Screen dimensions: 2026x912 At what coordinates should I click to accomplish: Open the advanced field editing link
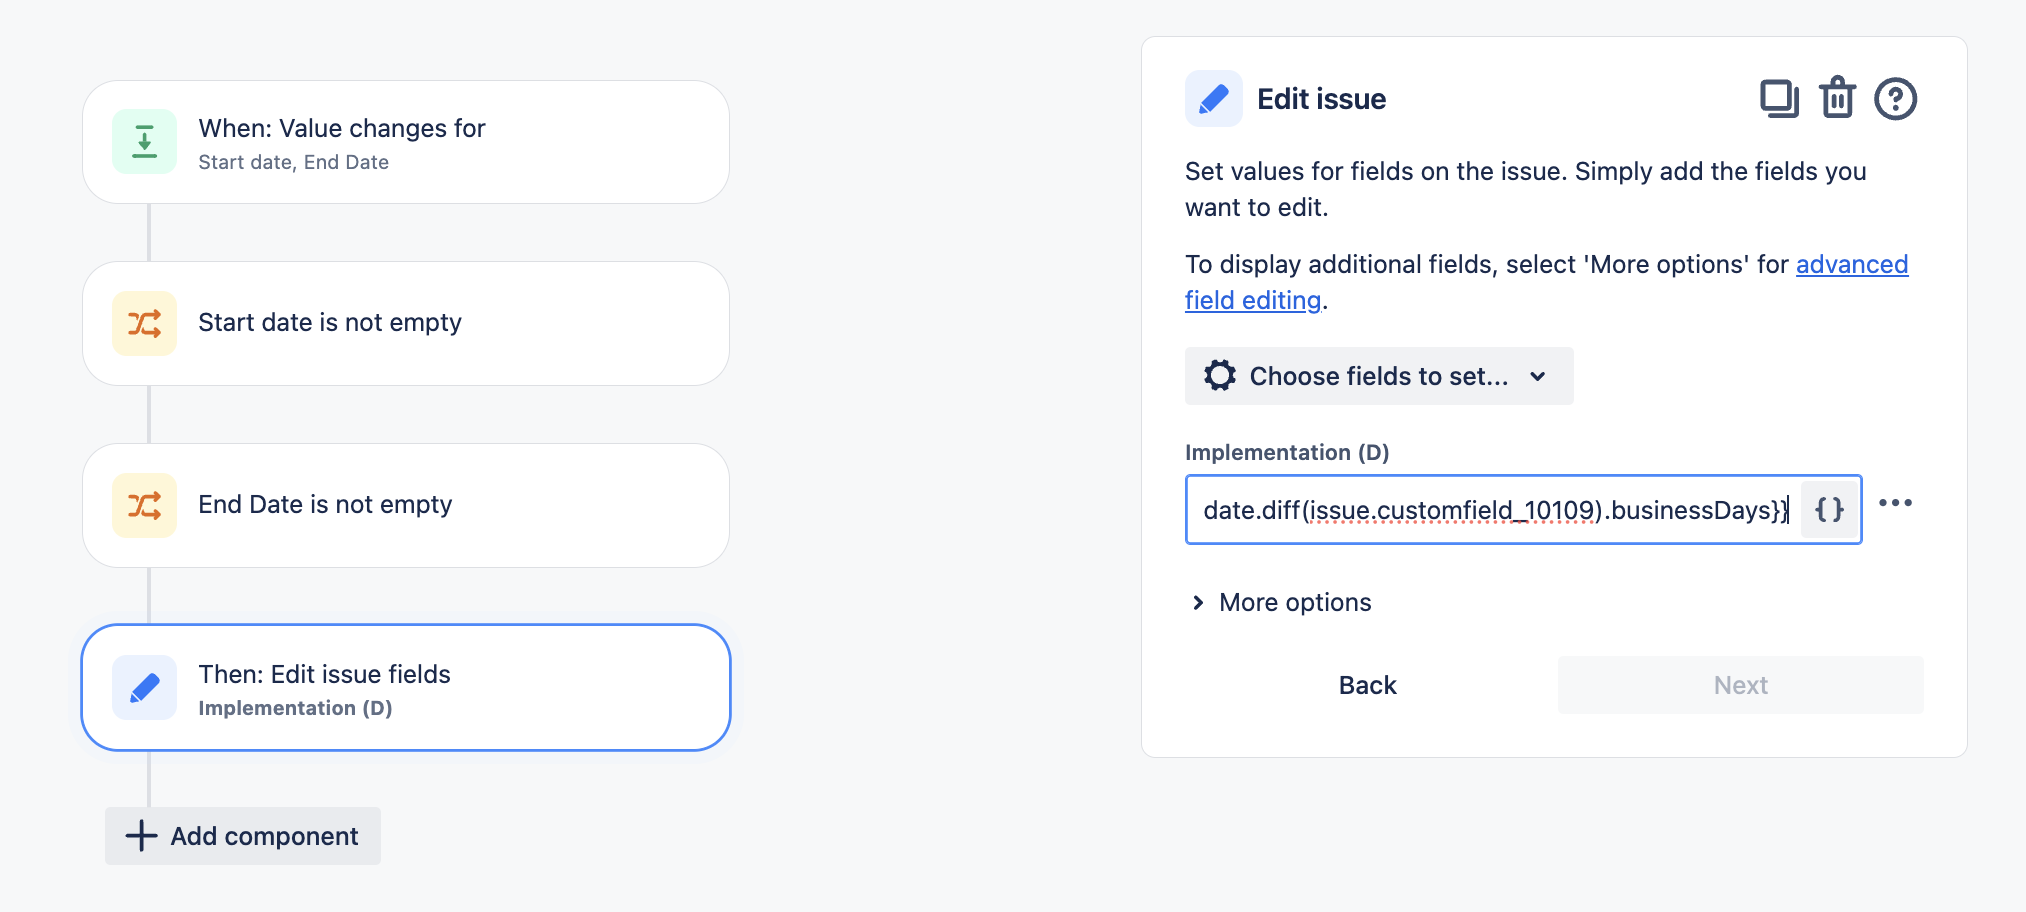coord(1547,282)
